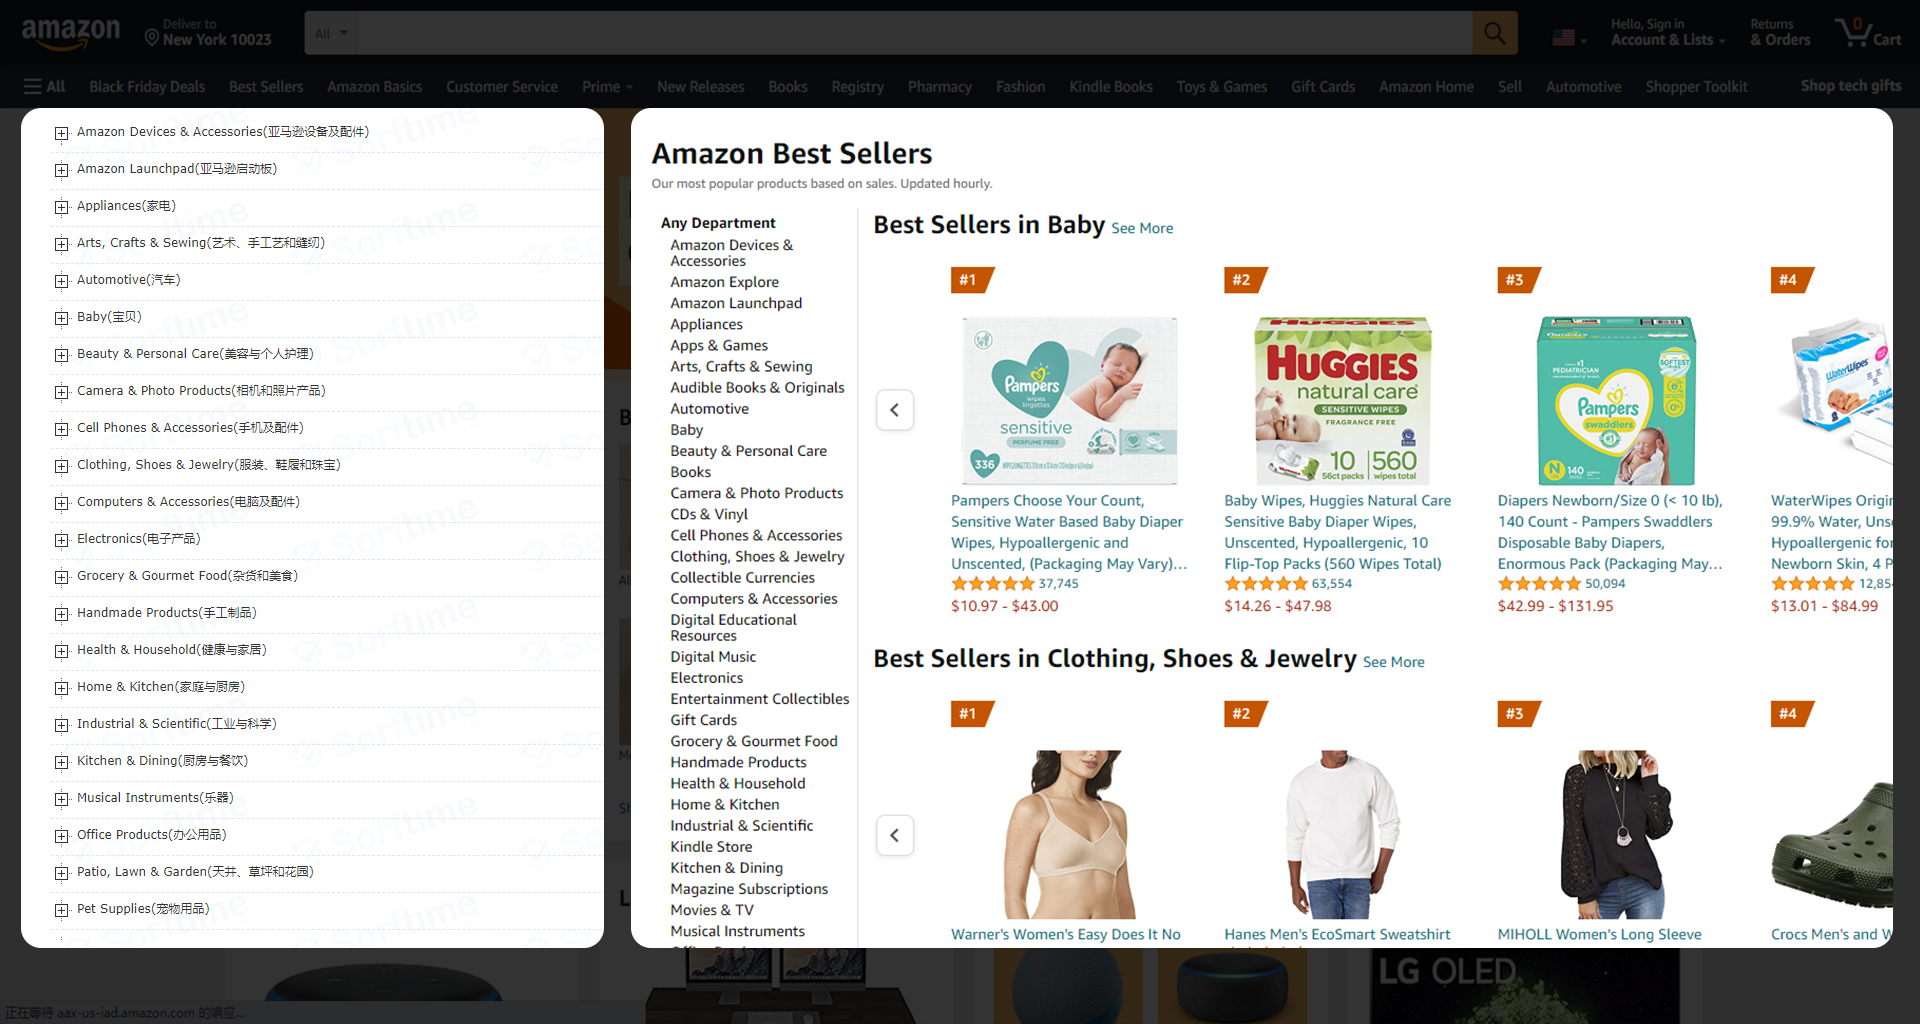
Task: Open Pampers Swaddlers diapers image
Action: [x=1615, y=400]
